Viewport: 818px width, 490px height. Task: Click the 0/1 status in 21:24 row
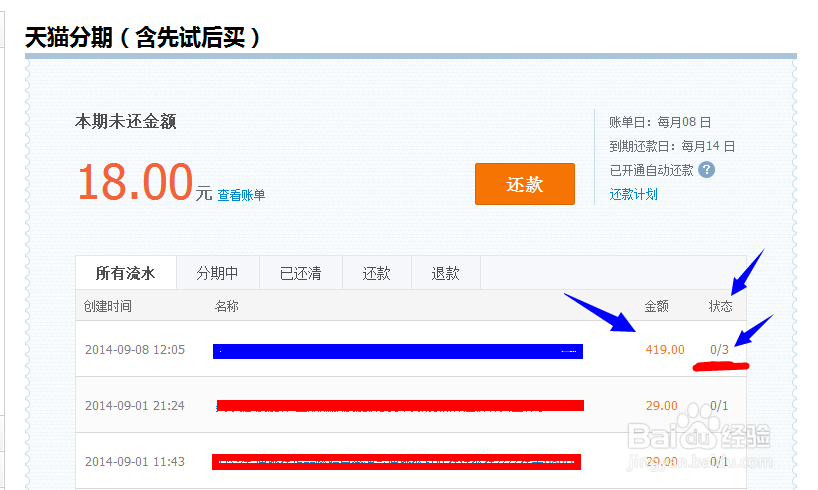pyautogui.click(x=719, y=405)
